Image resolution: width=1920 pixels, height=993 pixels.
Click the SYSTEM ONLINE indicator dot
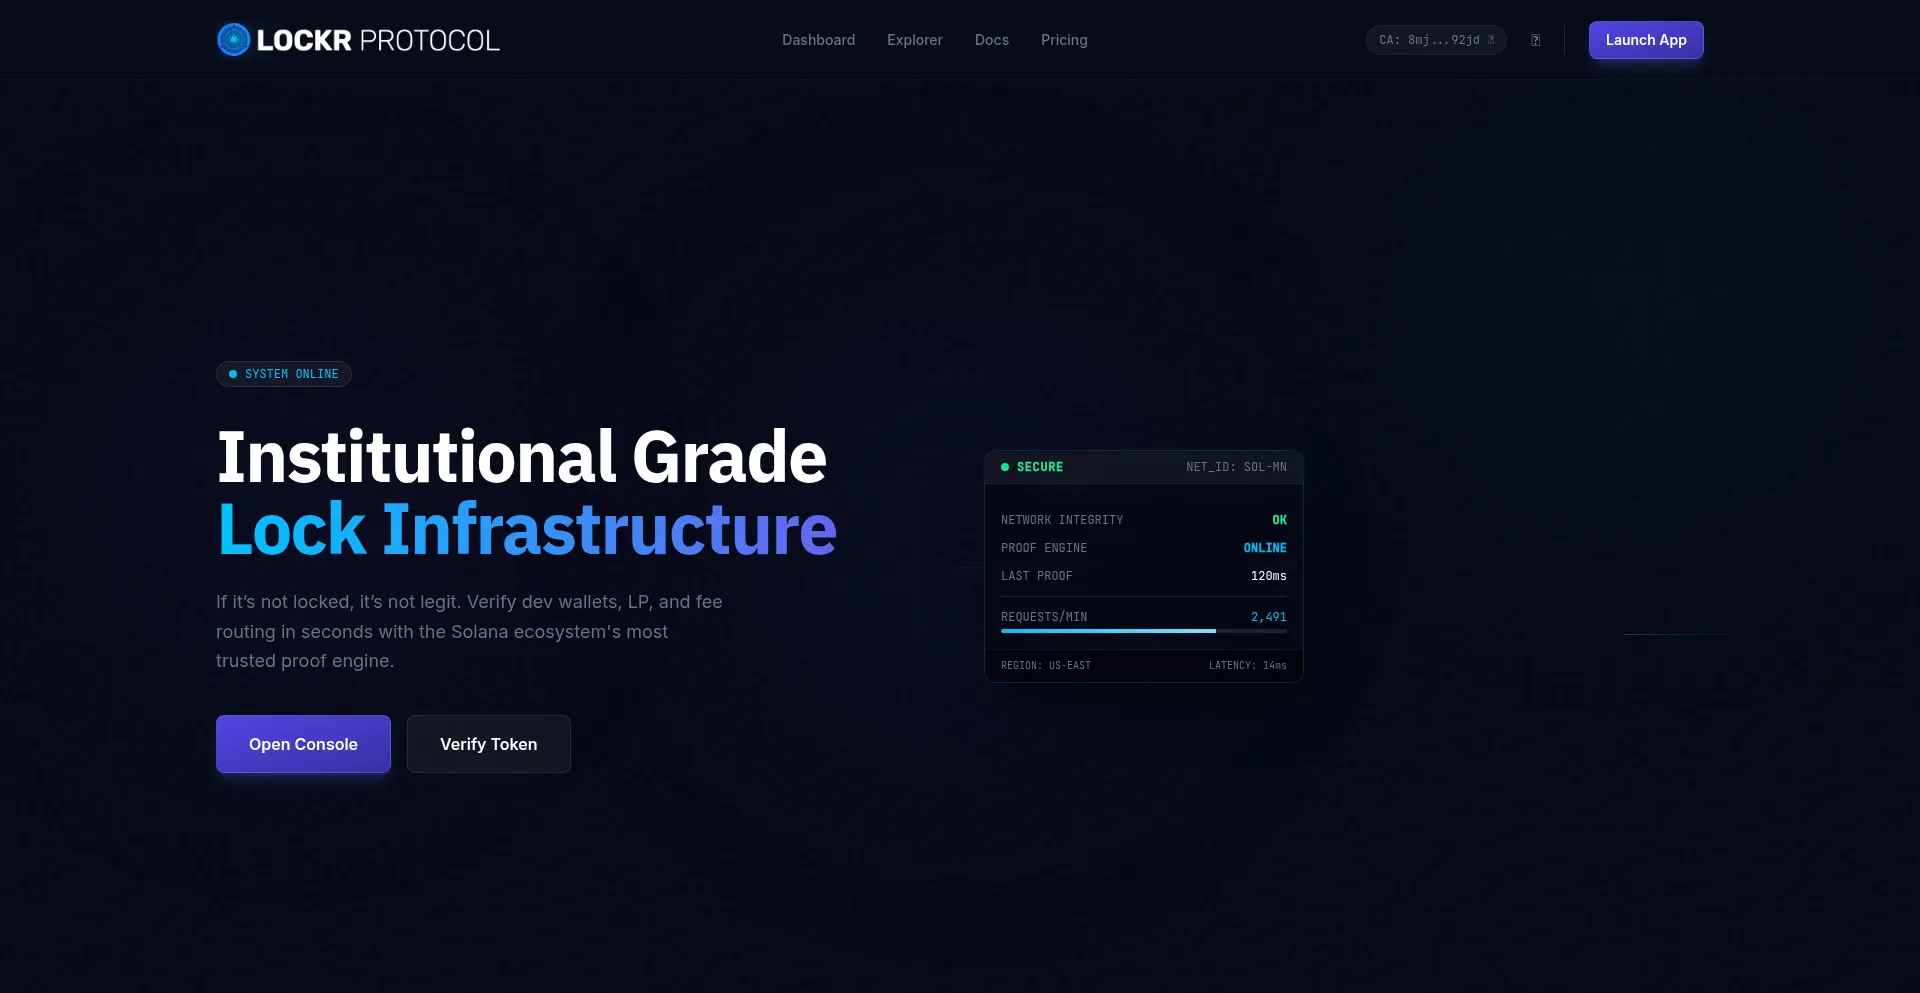pyautogui.click(x=233, y=374)
